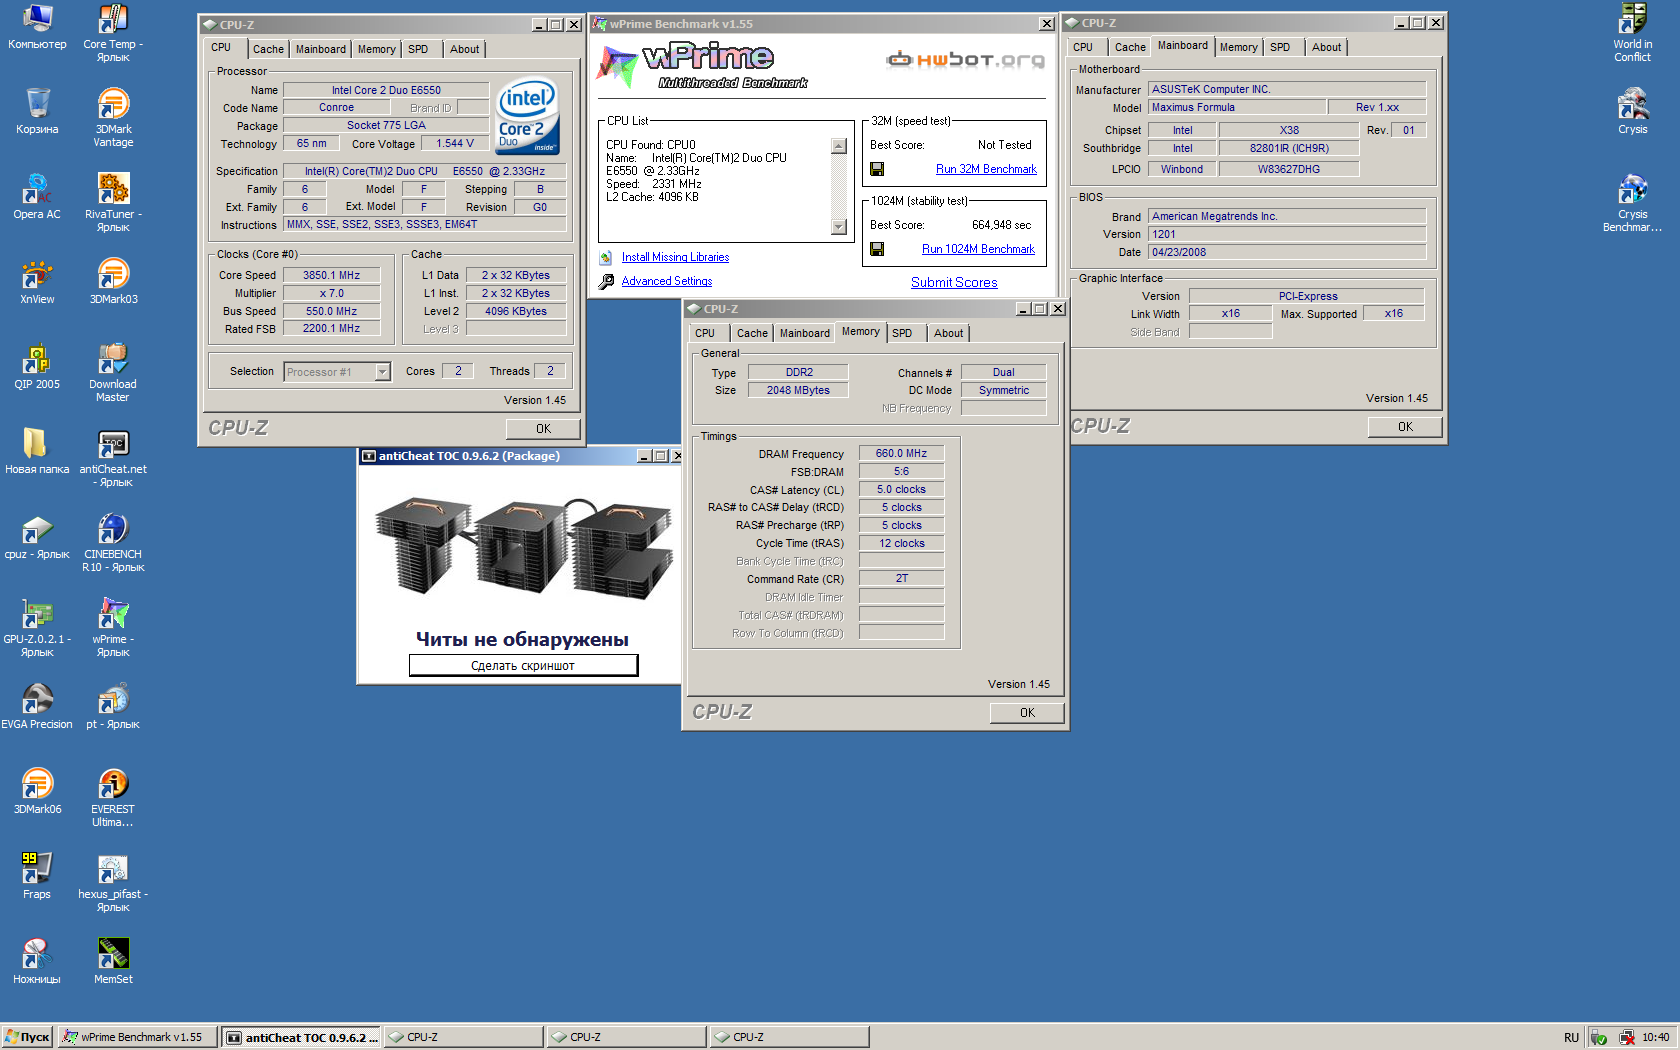Click the CPU List scrollbar up arrow
1680x1050 pixels.
[838, 146]
